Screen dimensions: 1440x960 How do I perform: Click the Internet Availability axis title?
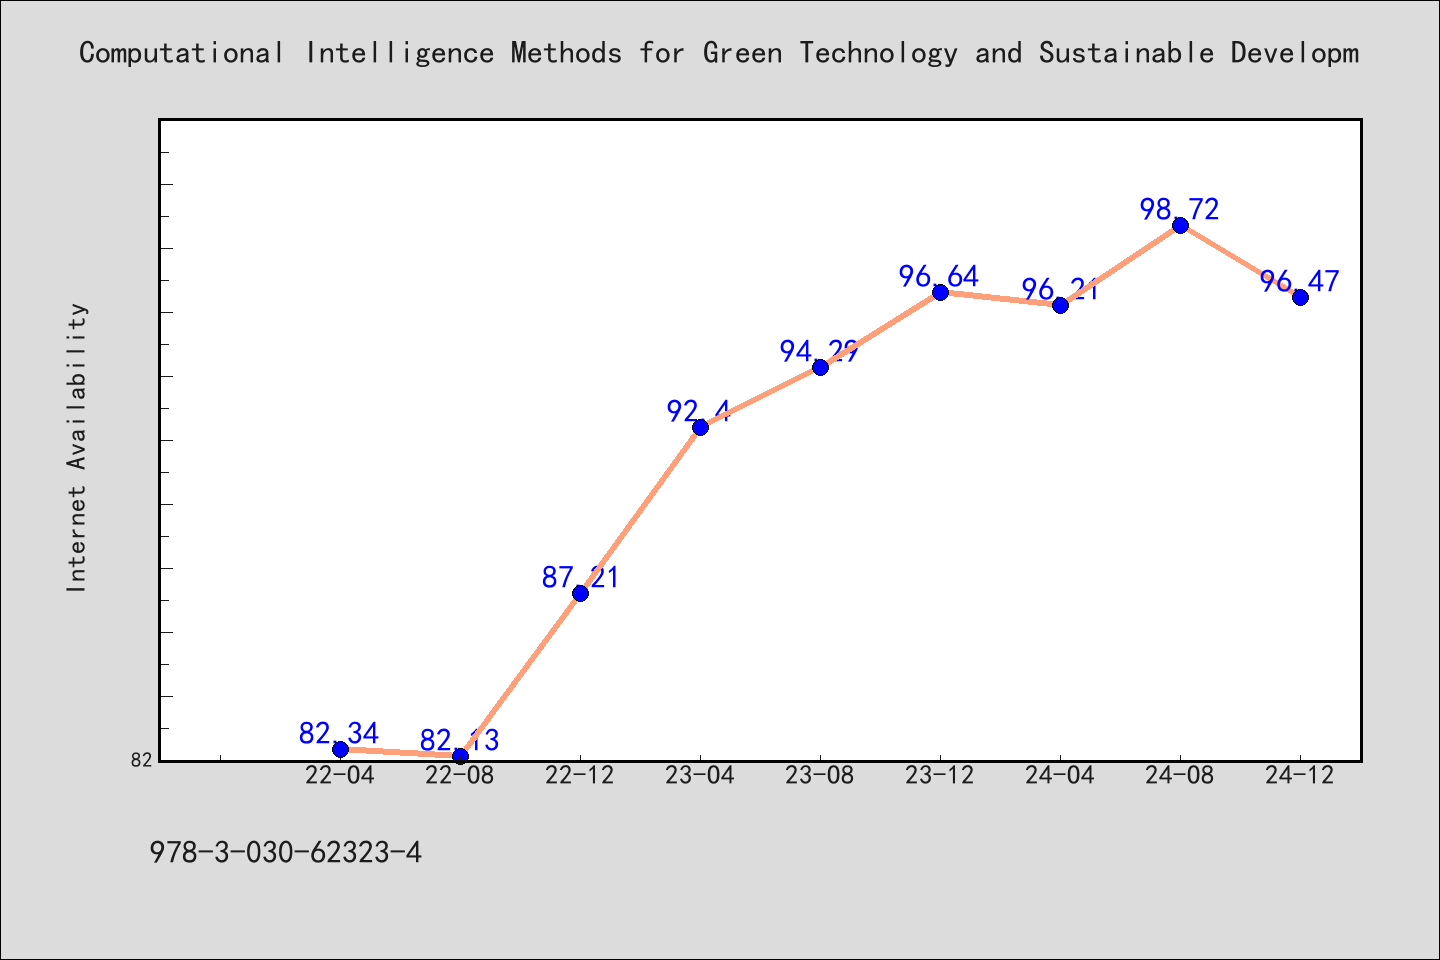click(77, 447)
